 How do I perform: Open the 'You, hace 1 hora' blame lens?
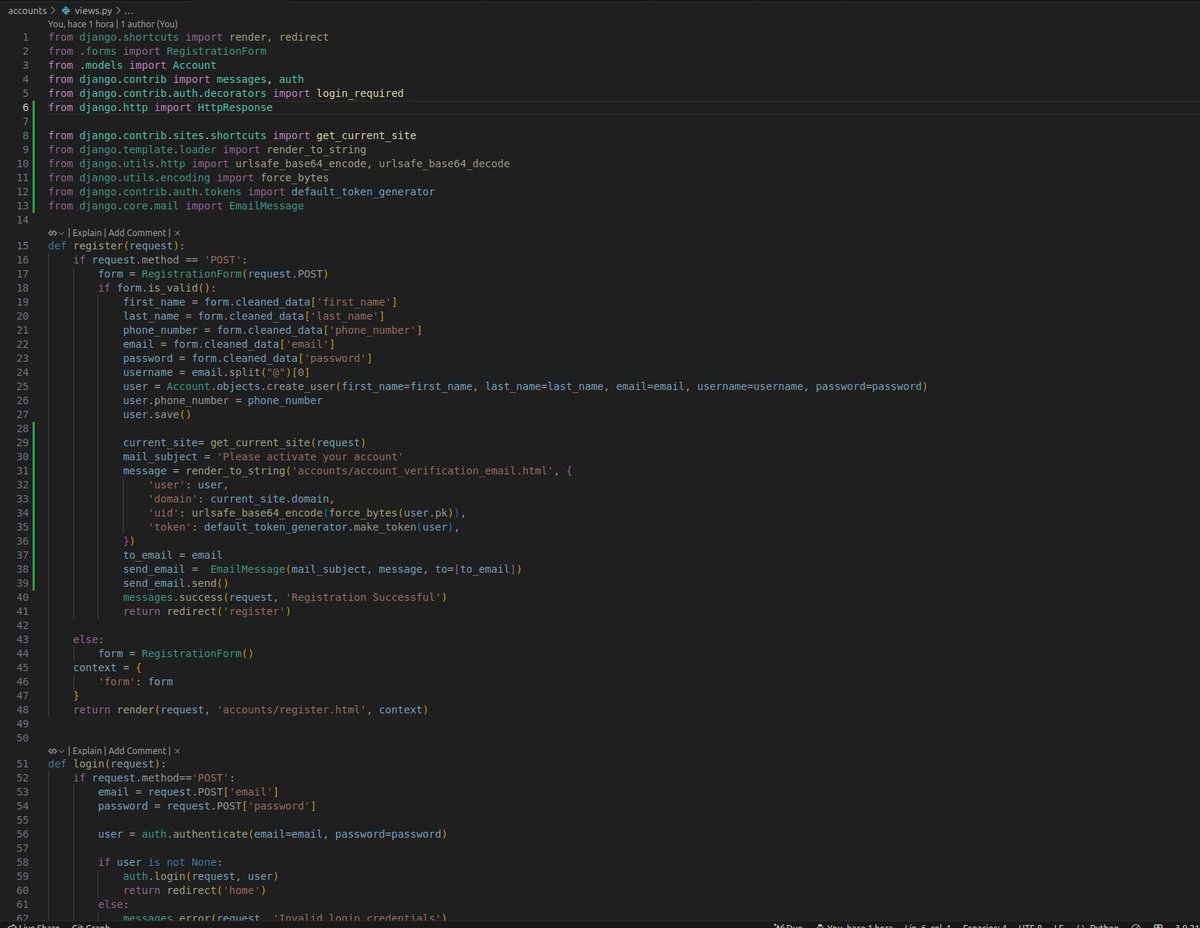pyautogui.click(x=81, y=23)
